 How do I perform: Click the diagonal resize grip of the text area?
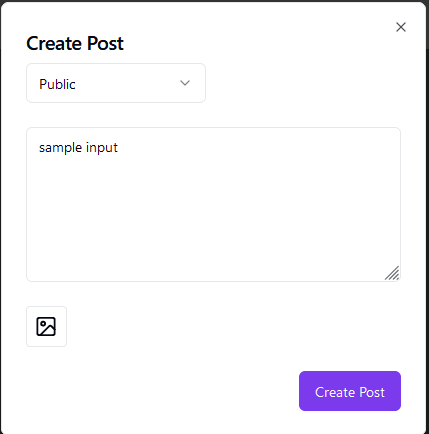pyautogui.click(x=392, y=273)
